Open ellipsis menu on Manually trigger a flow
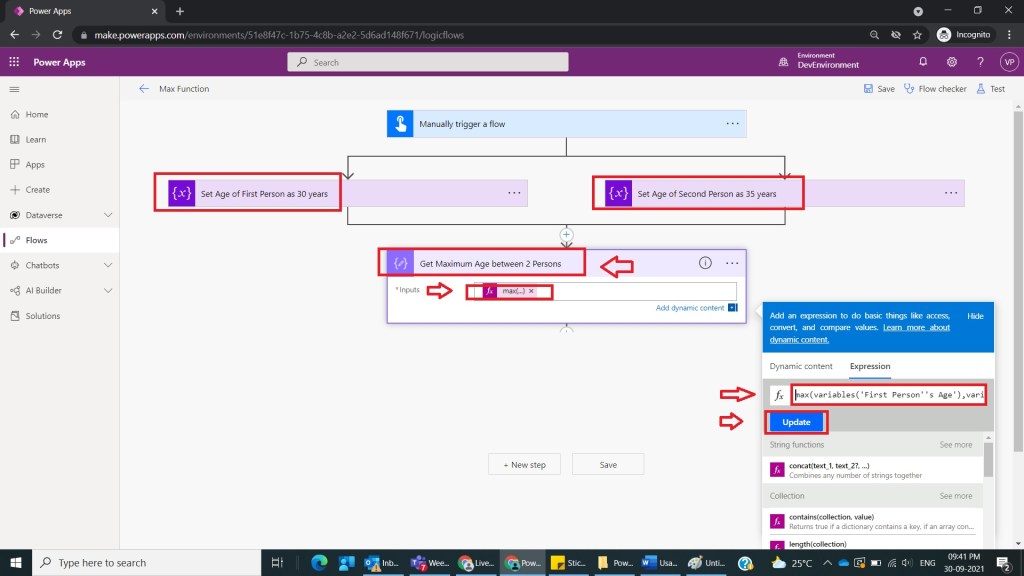The width and height of the screenshot is (1024, 576). click(733, 124)
